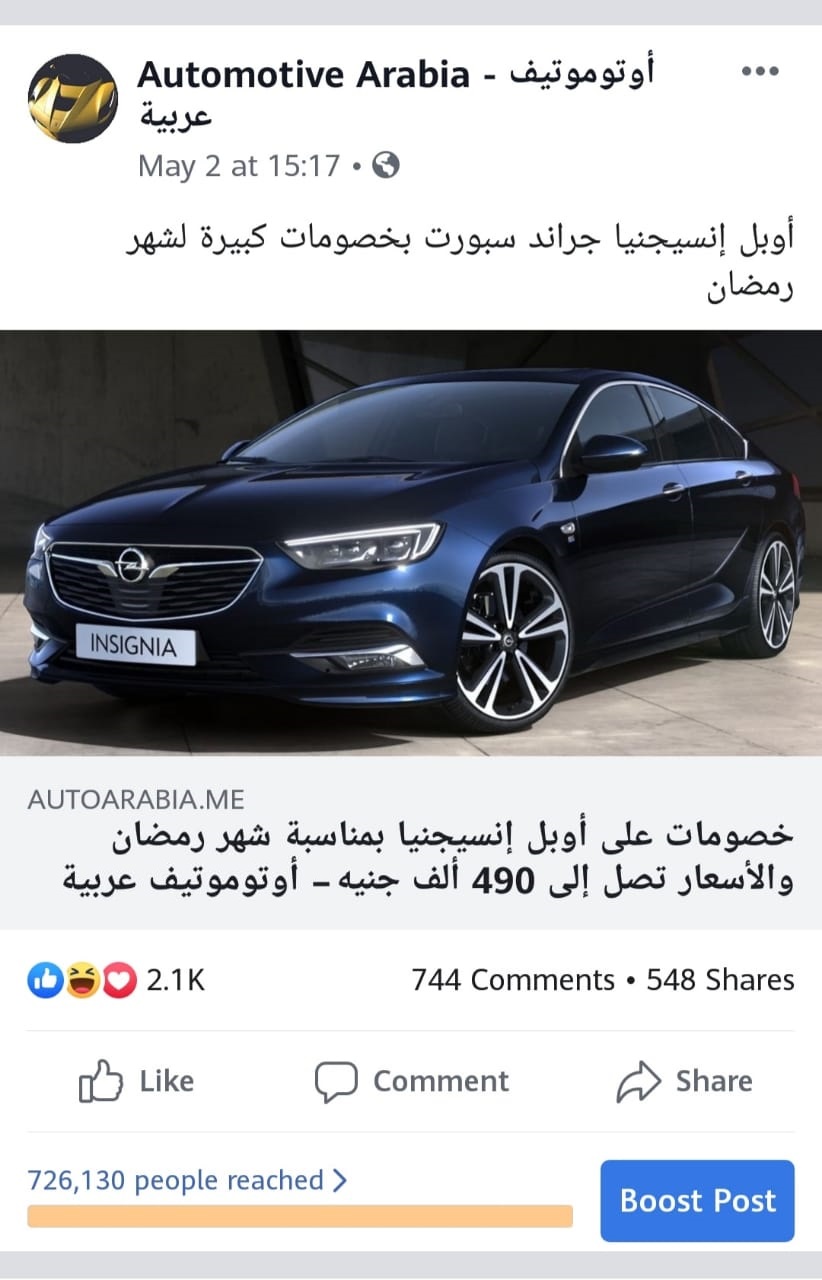This screenshot has height=1280, width=822.
Task: Tap the Share arrow icon
Action: coord(639,1081)
